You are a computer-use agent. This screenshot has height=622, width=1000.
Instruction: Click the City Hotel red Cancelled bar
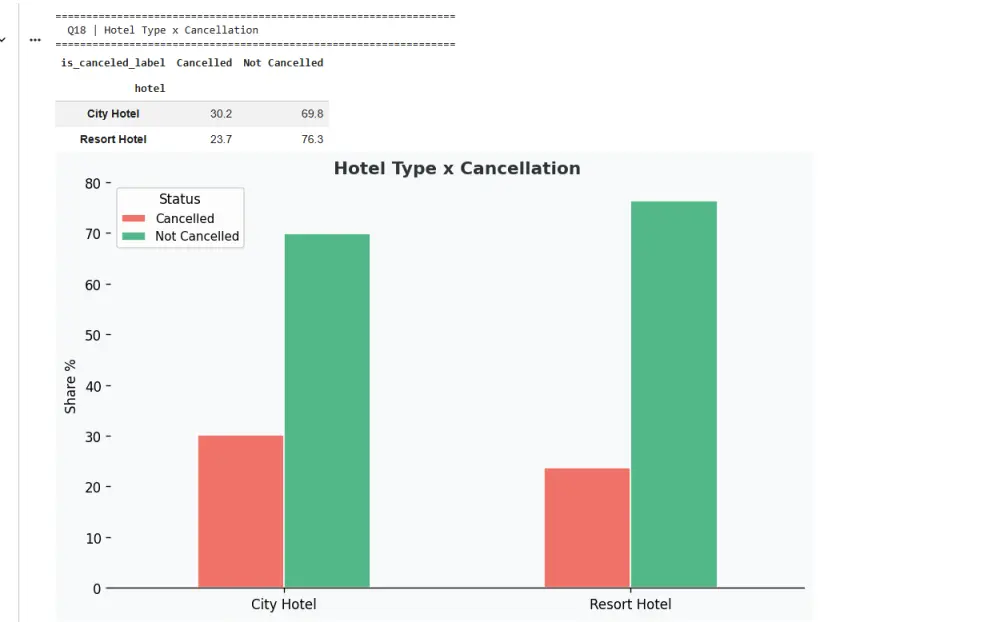[240, 511]
